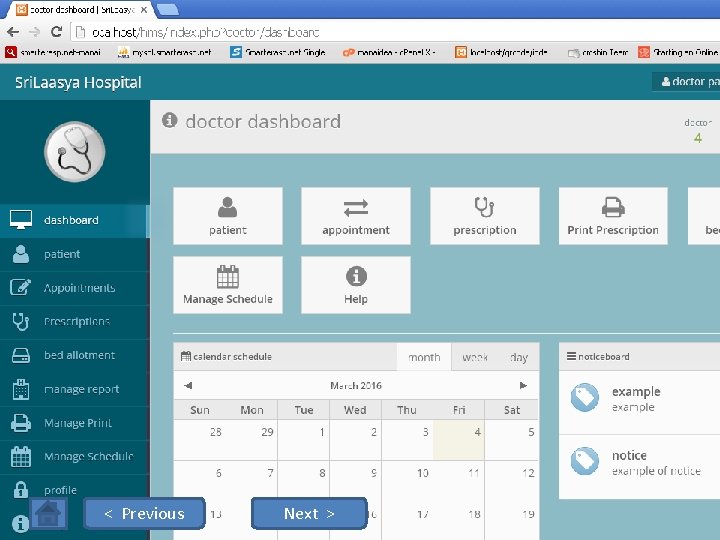Screen dimensions: 720x540
Task: Click the profile lock icon
Action: click(x=21, y=490)
